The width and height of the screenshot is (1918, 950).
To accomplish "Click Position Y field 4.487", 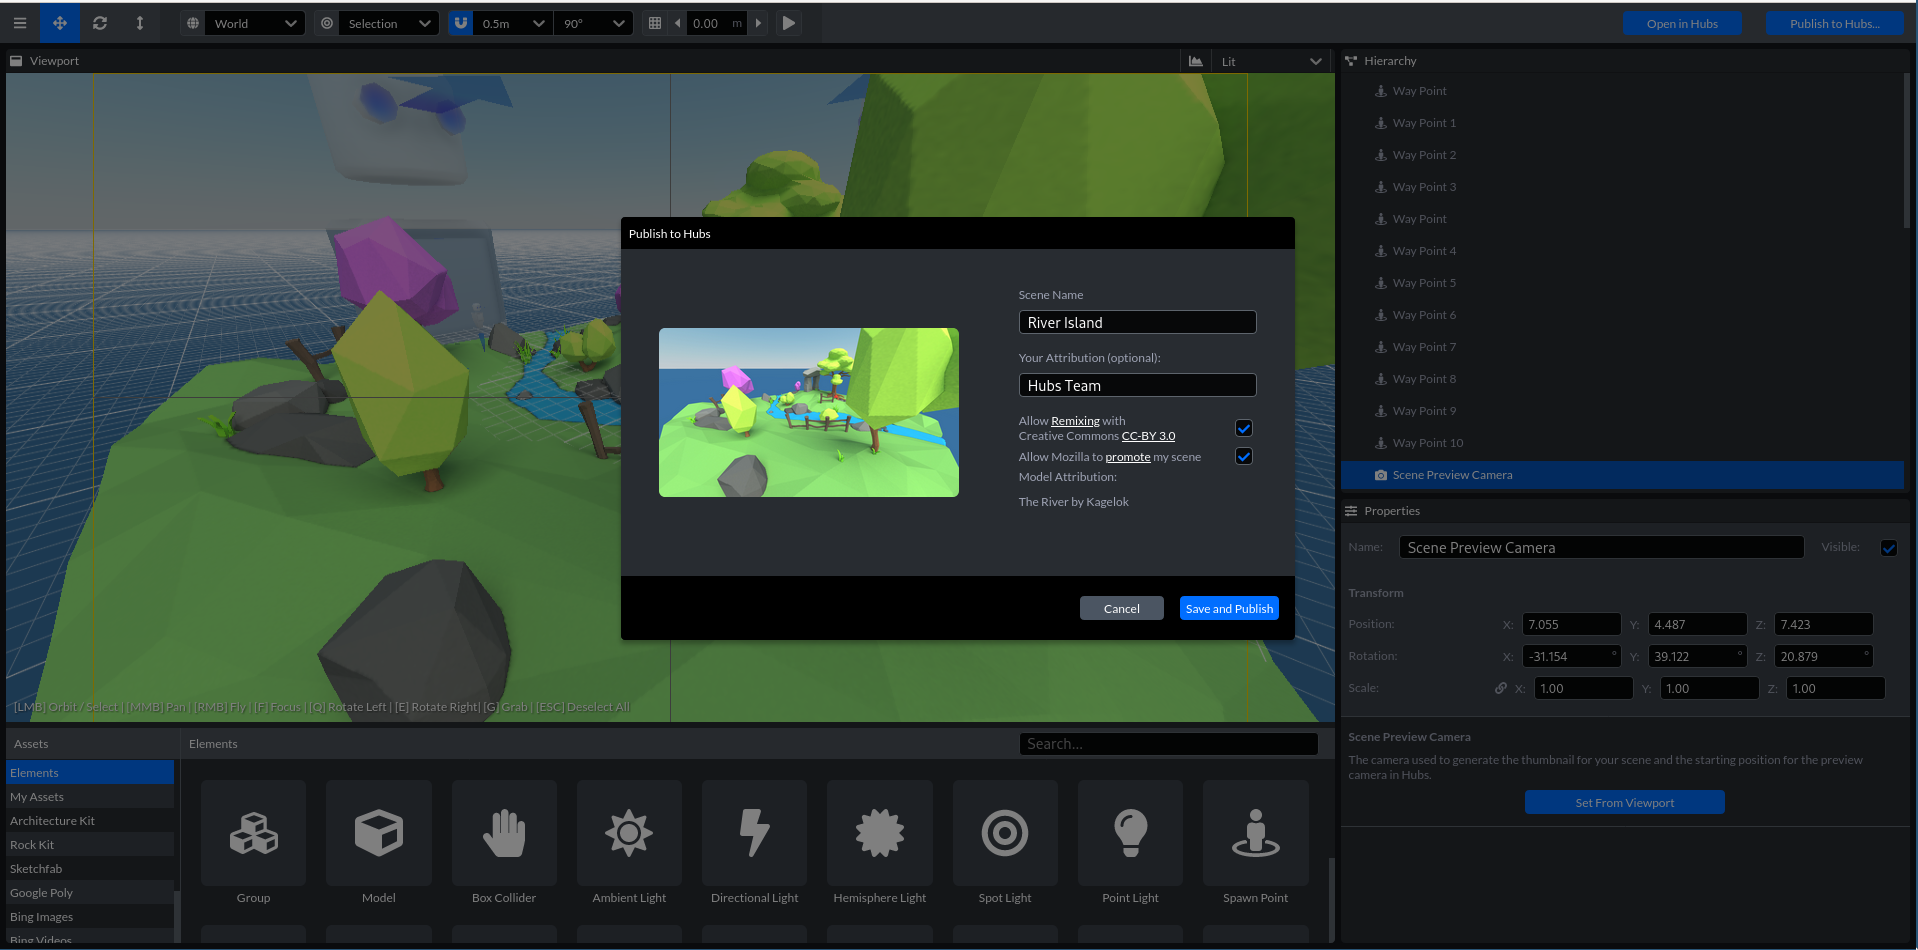I will pos(1697,624).
